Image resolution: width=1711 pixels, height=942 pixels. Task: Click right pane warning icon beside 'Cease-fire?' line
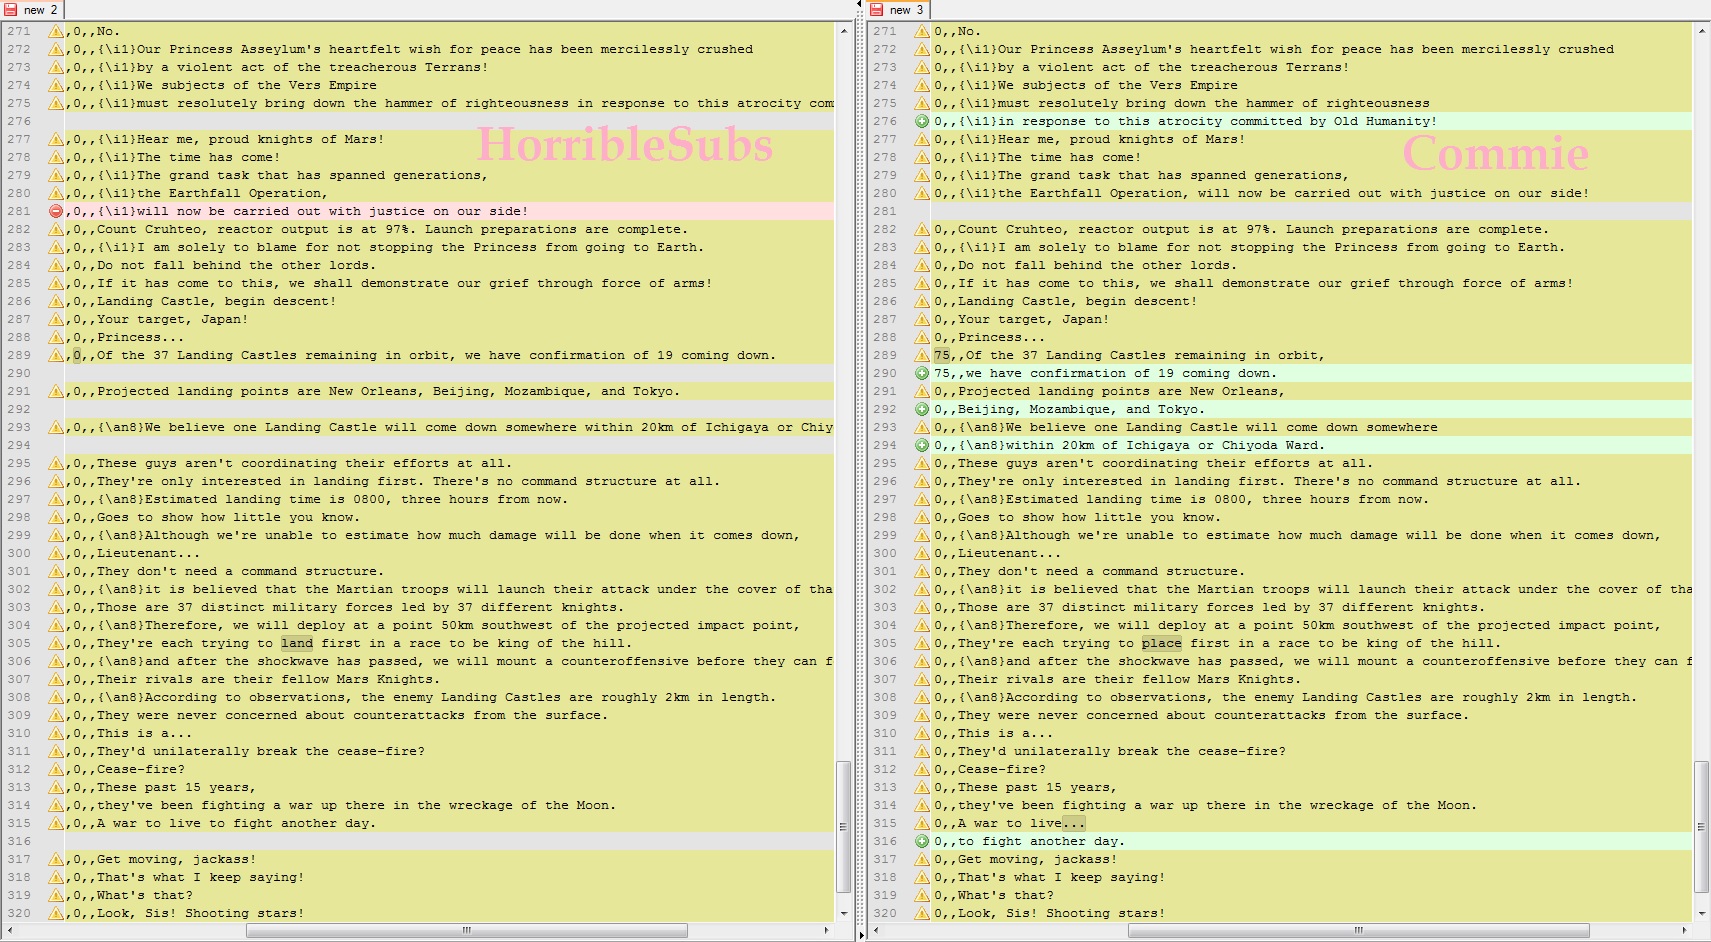coord(922,769)
